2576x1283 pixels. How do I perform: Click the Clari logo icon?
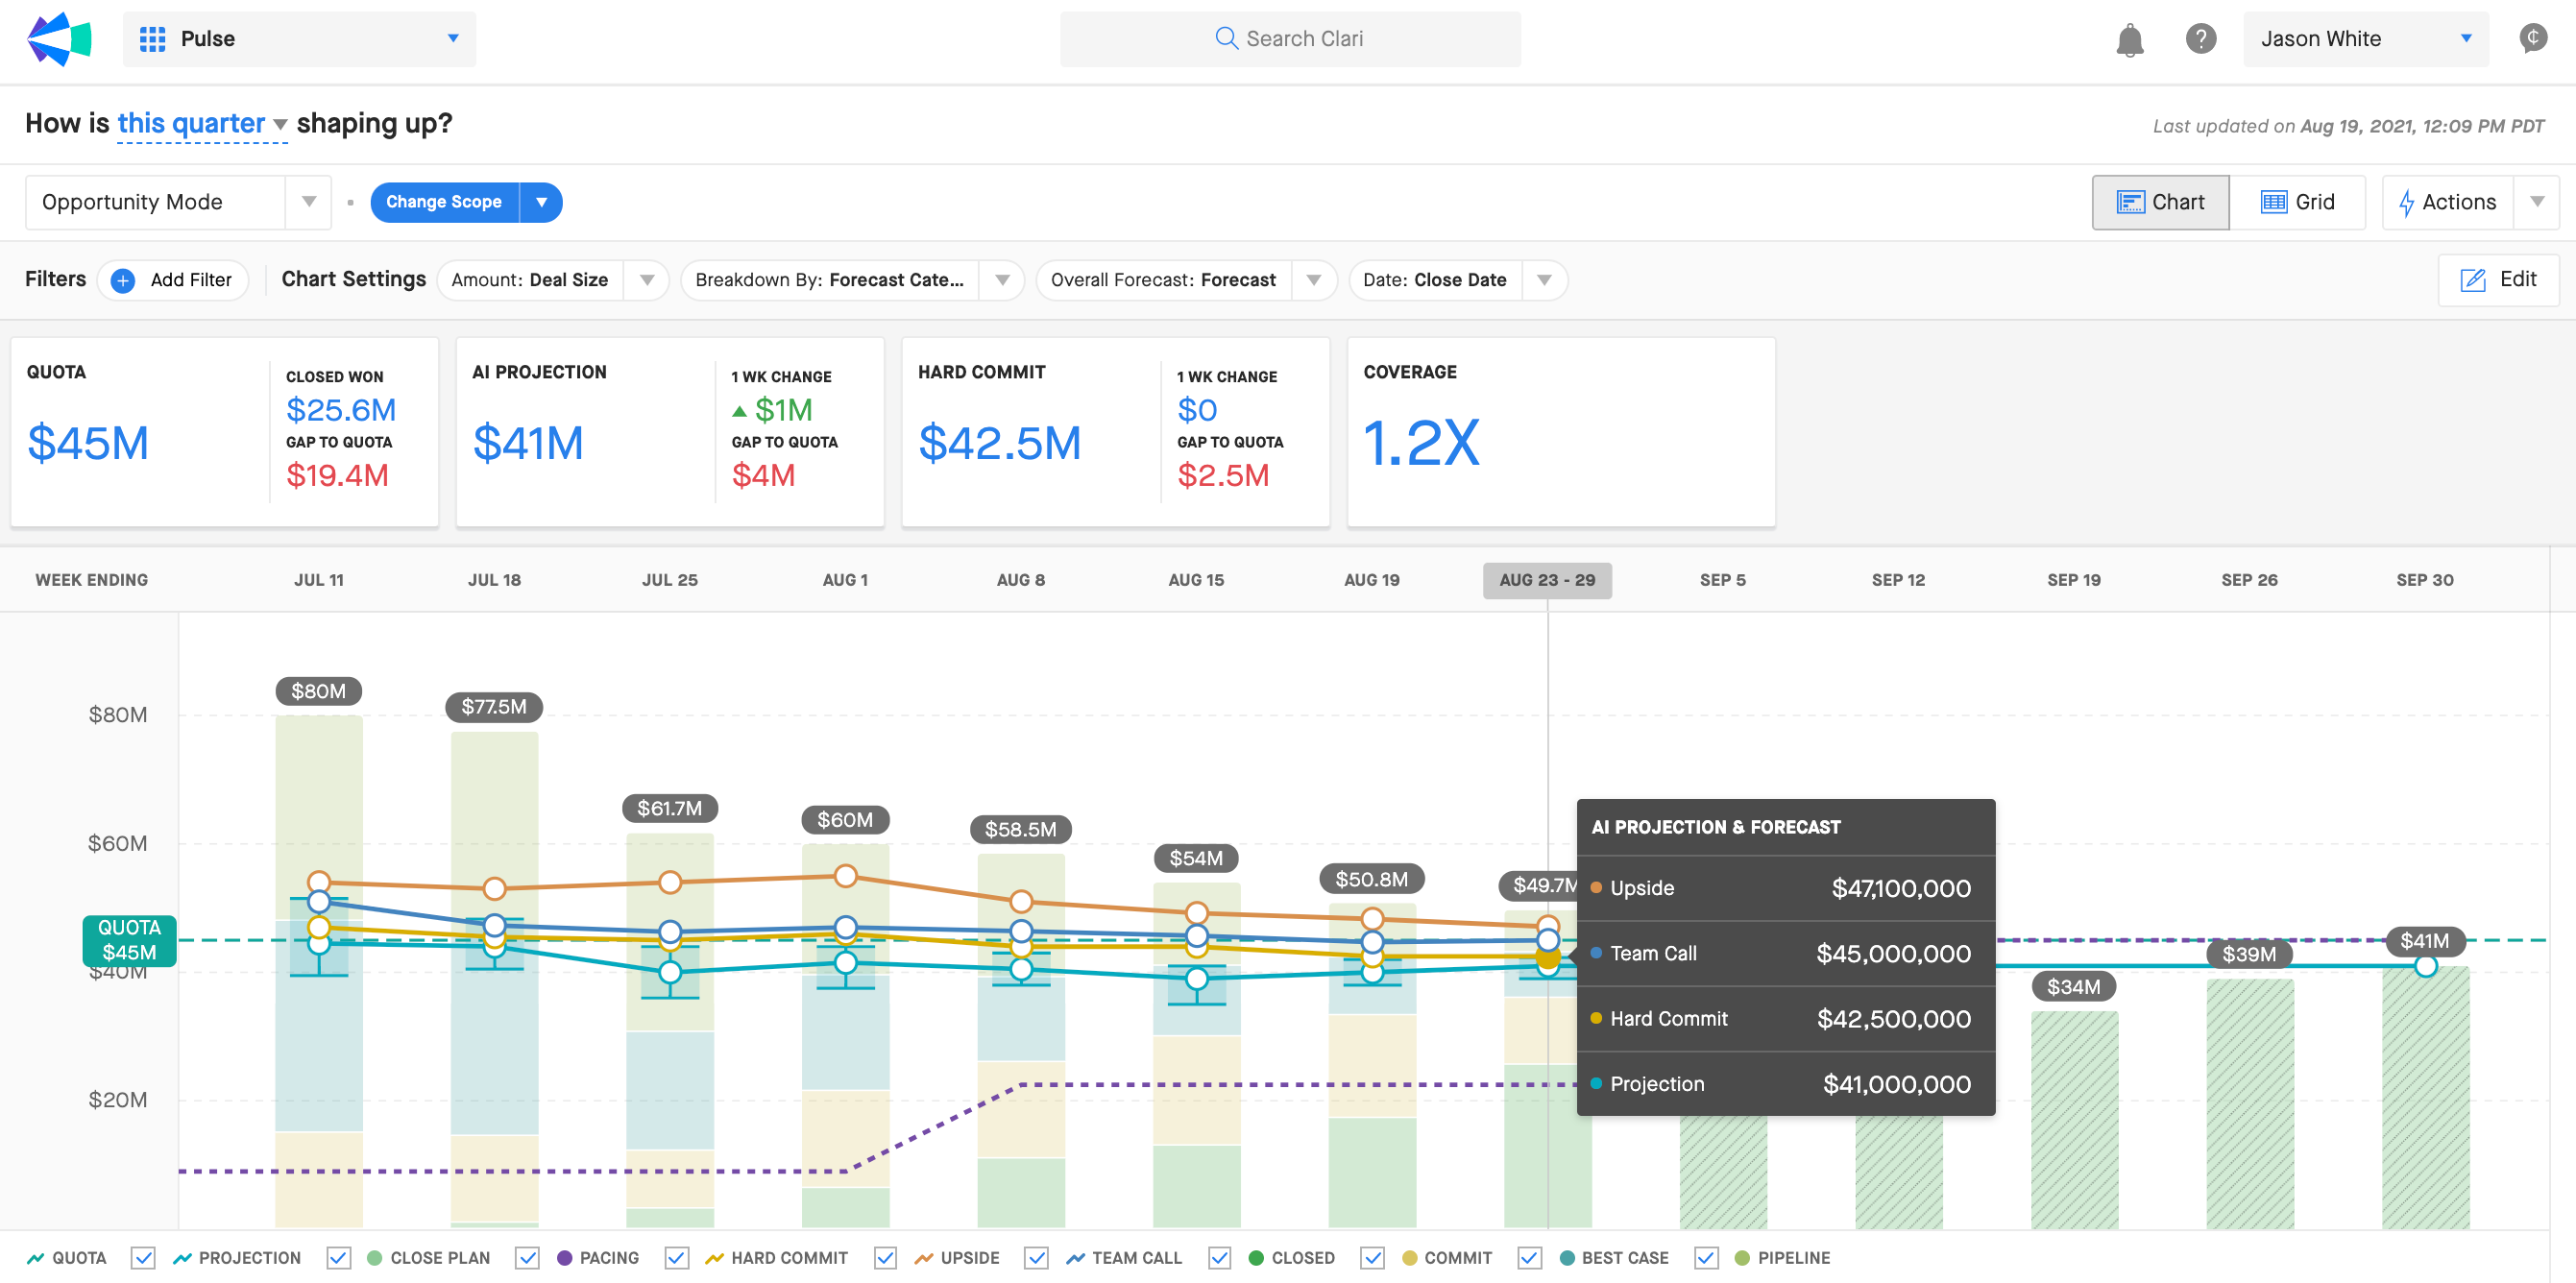pos(59,39)
